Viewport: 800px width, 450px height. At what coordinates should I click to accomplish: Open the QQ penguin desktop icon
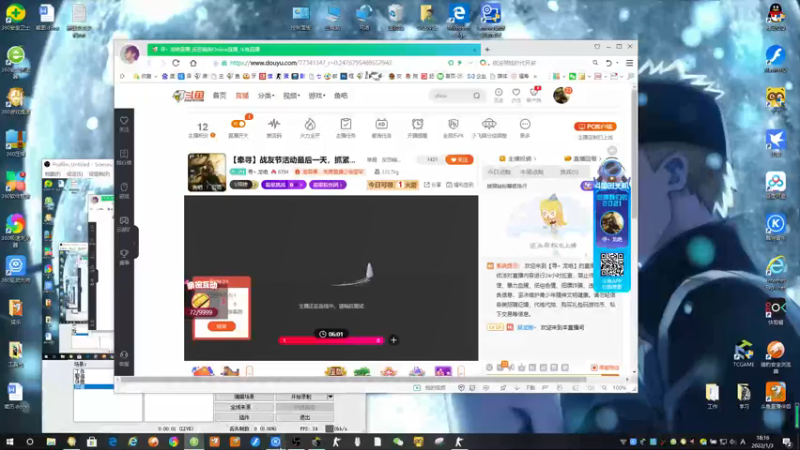(x=776, y=17)
